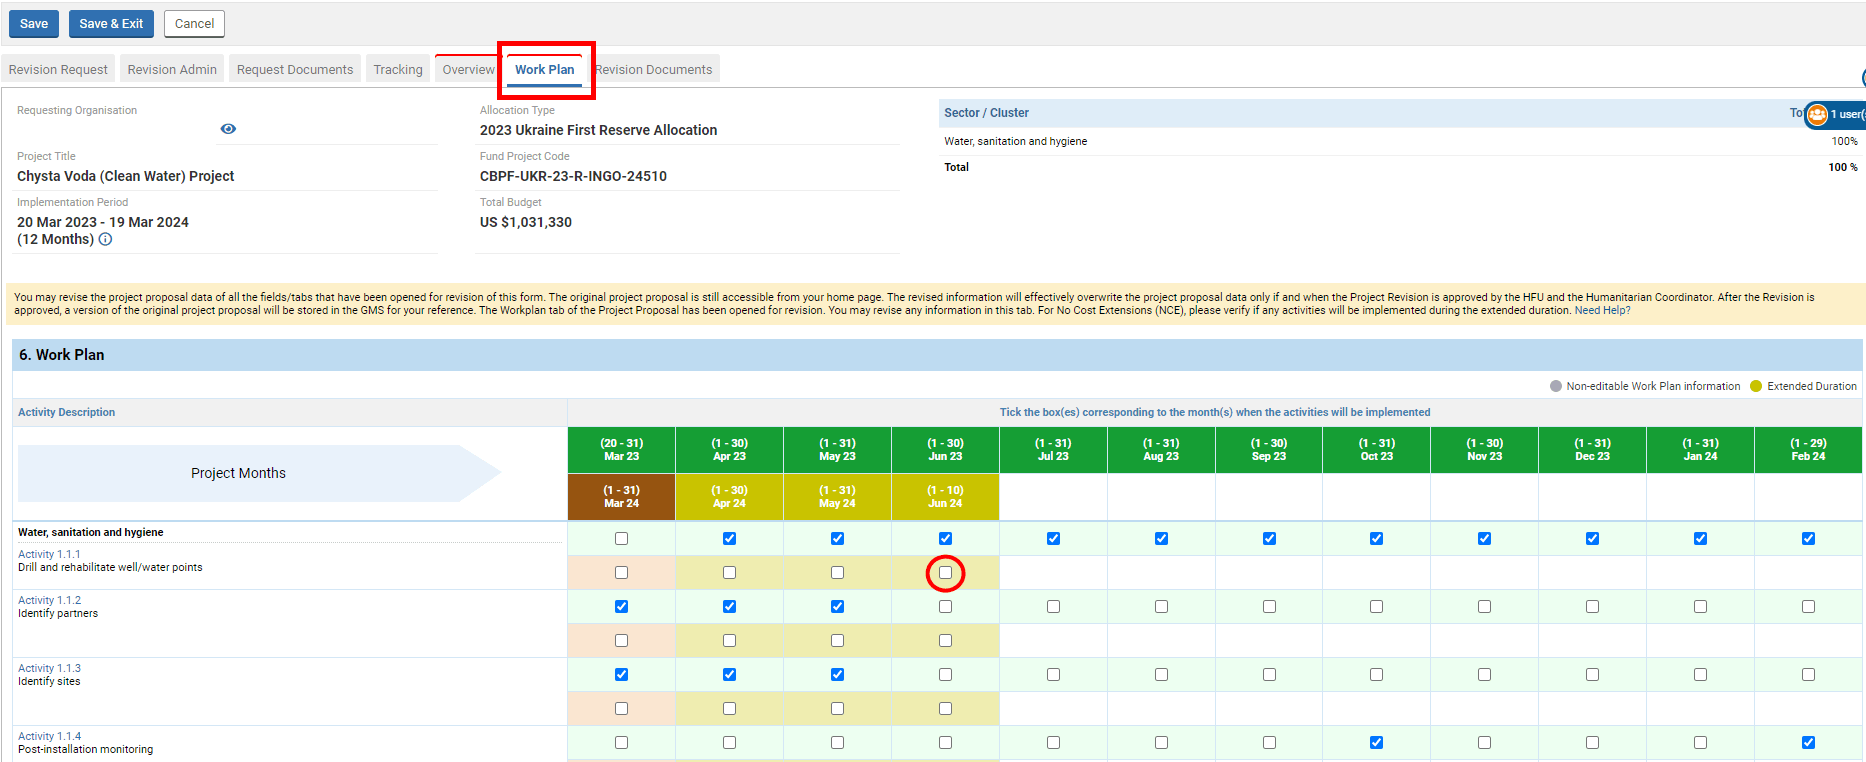Image resolution: width=1866 pixels, height=762 pixels.
Task: Open the Request Documents tab
Action: click(x=295, y=70)
